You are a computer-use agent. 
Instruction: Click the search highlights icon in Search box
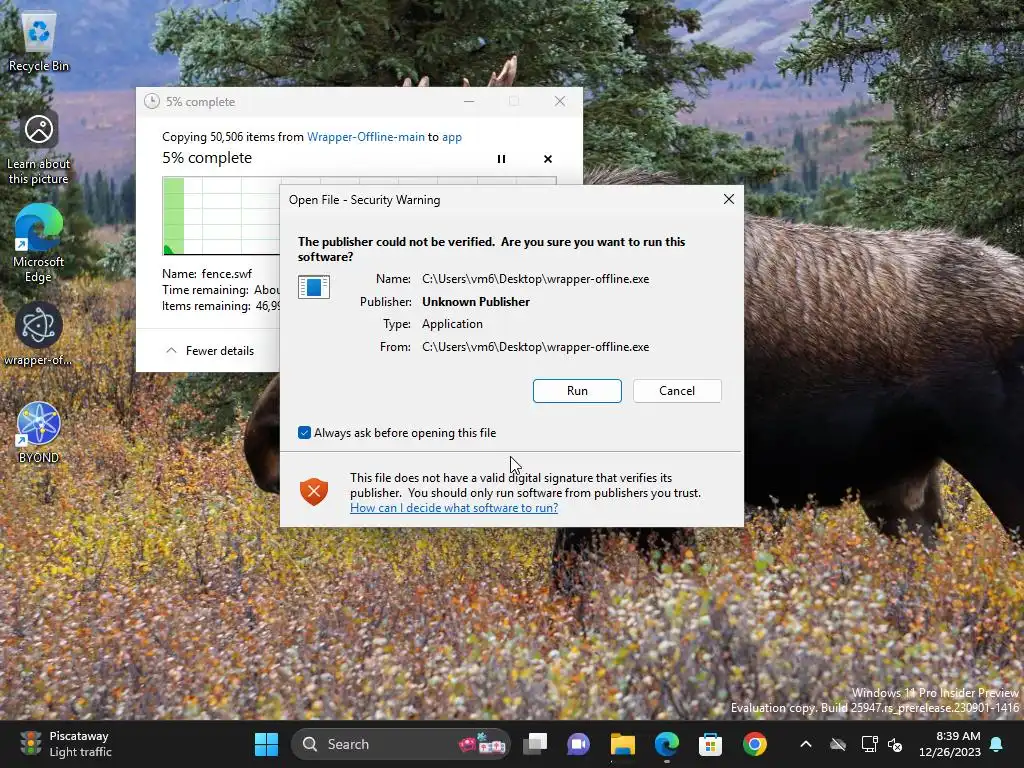pos(482,744)
